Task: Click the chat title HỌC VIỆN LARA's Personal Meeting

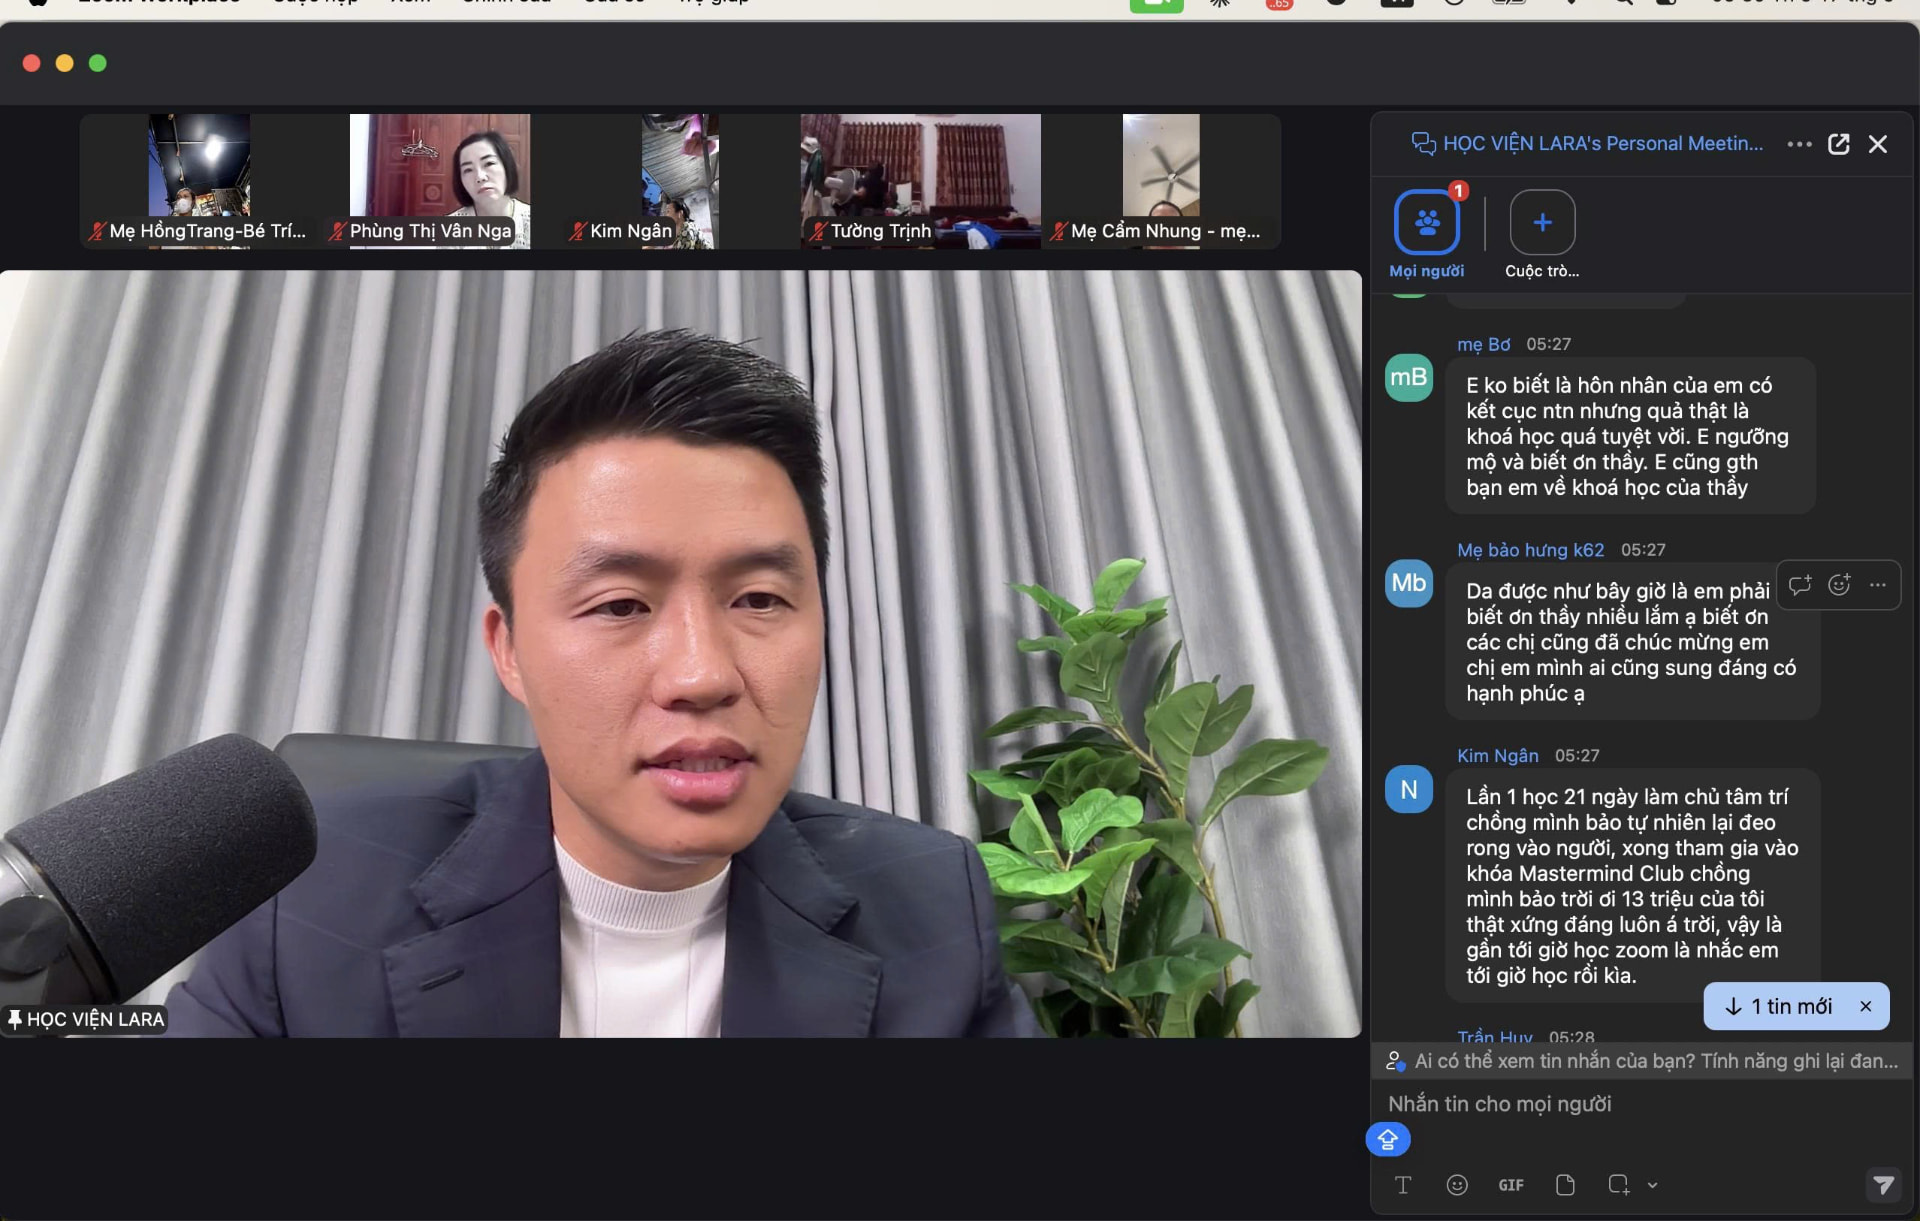Action: click(1603, 144)
